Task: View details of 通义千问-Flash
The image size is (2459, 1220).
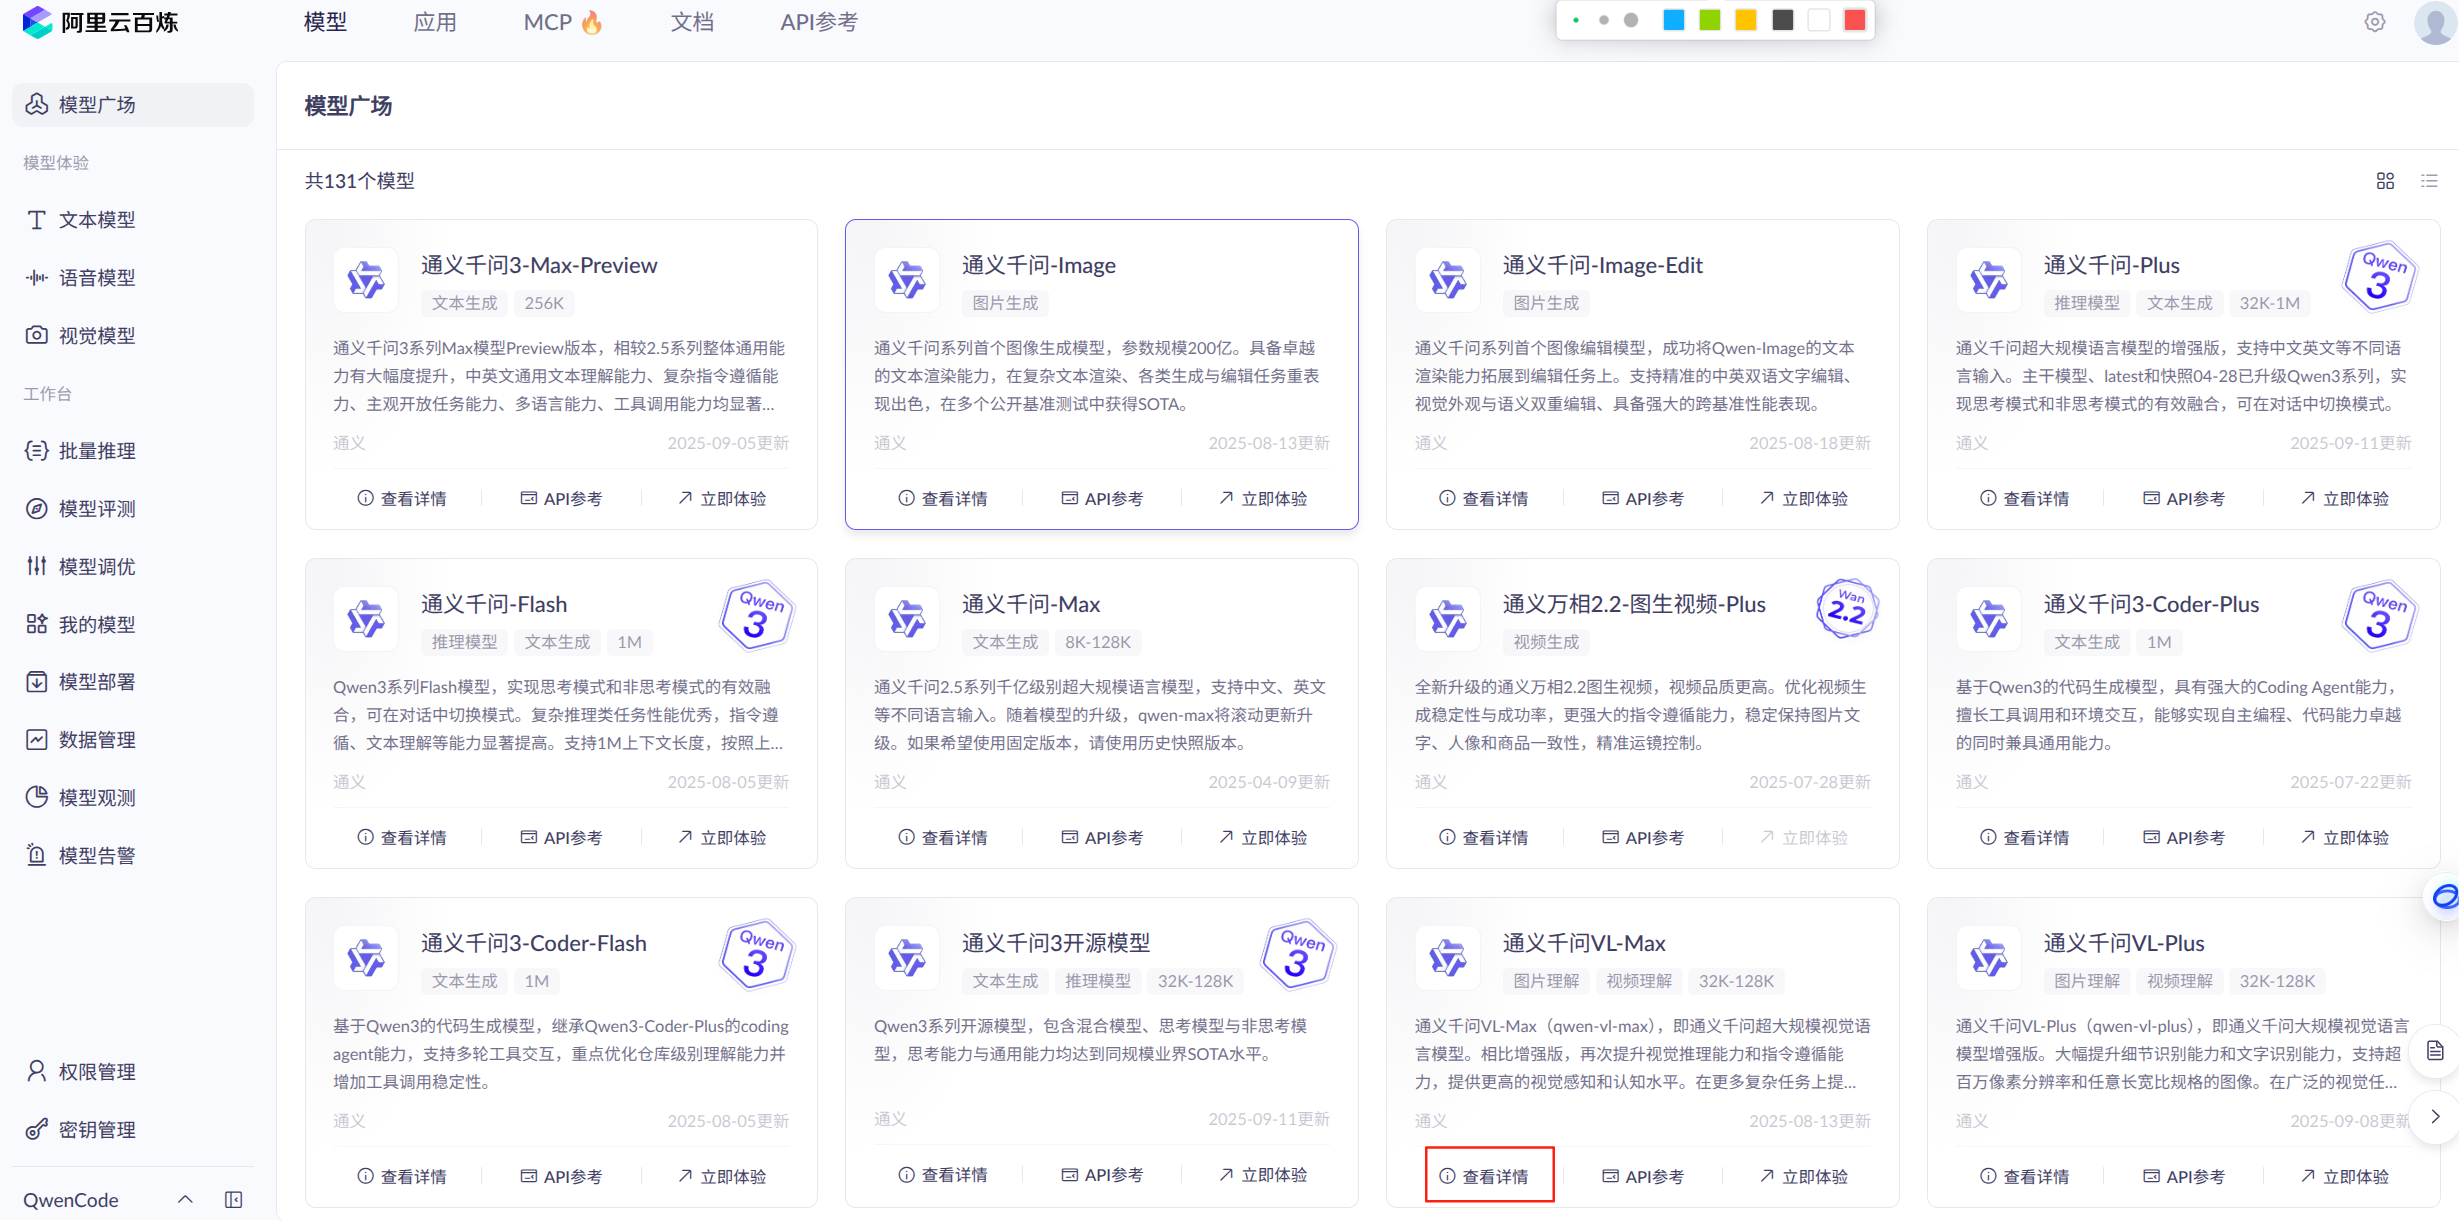Action: 402,837
